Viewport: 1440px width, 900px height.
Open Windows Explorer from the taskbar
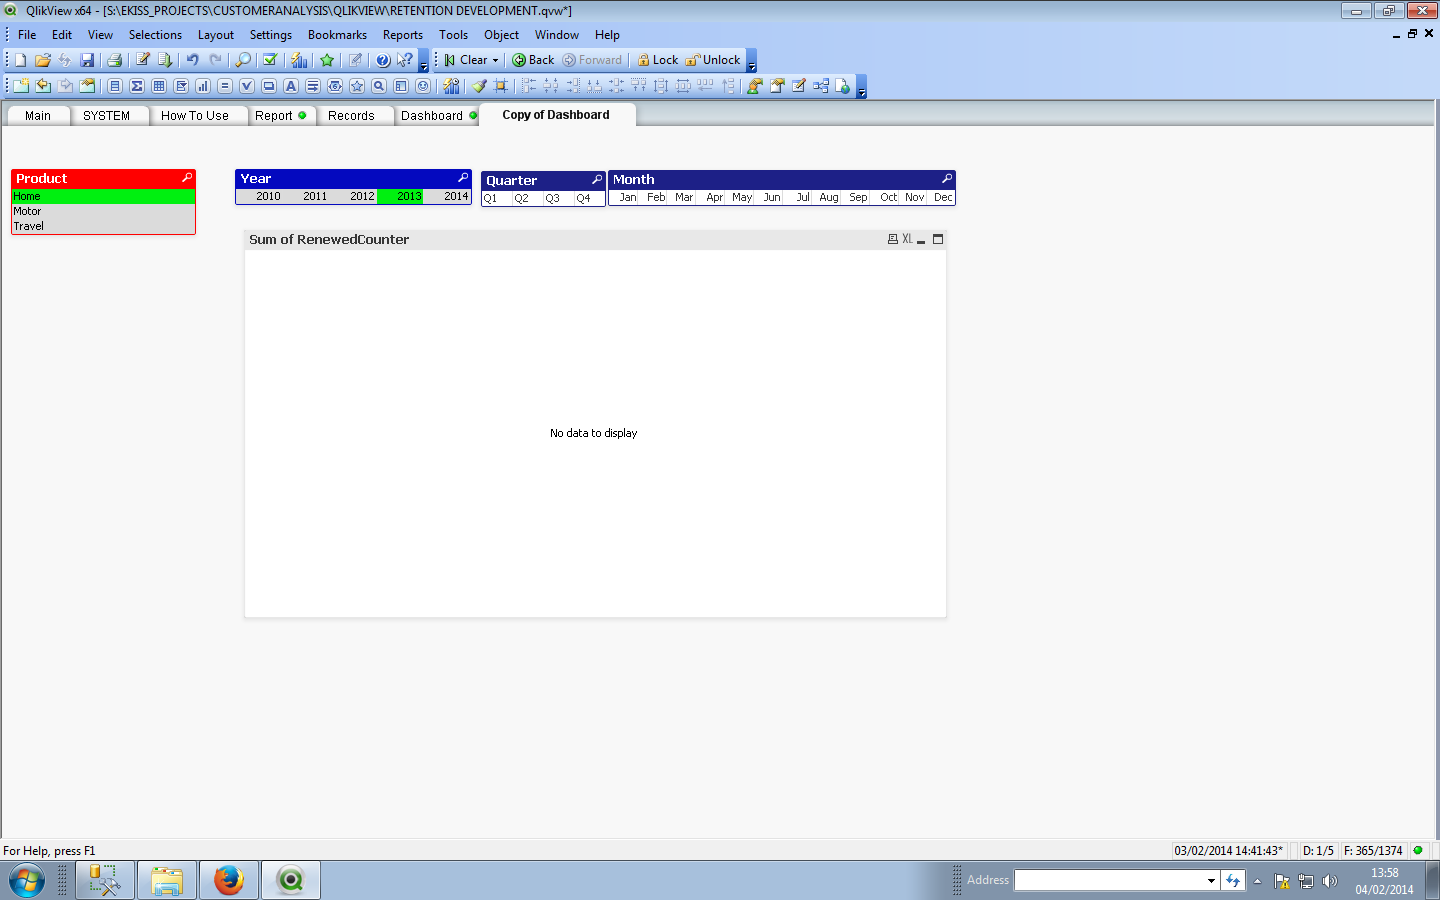(x=167, y=880)
